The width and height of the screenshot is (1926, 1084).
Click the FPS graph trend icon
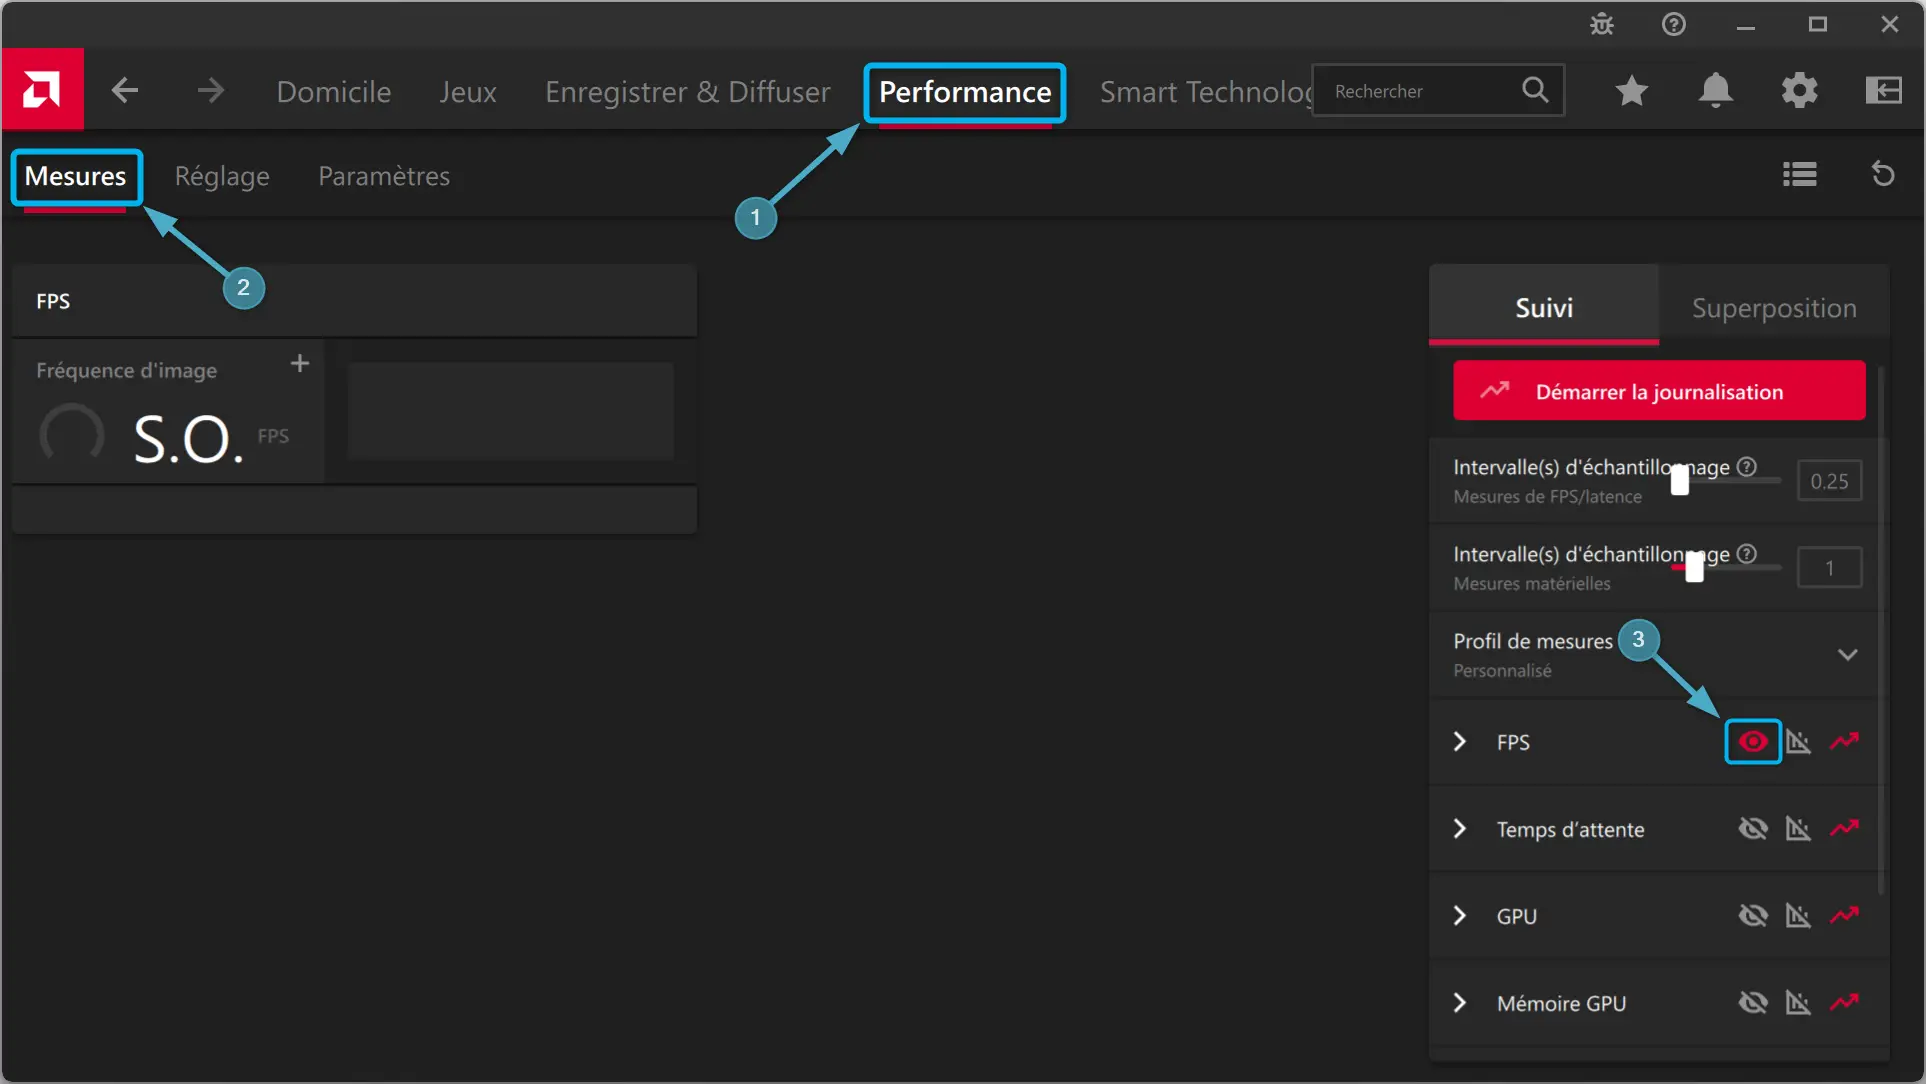[1845, 741]
